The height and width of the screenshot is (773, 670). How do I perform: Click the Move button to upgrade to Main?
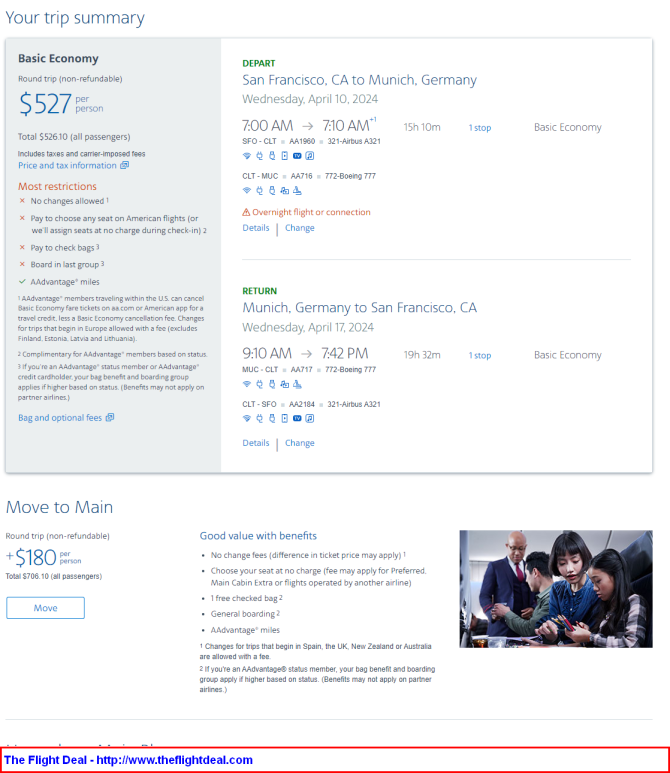point(45,608)
